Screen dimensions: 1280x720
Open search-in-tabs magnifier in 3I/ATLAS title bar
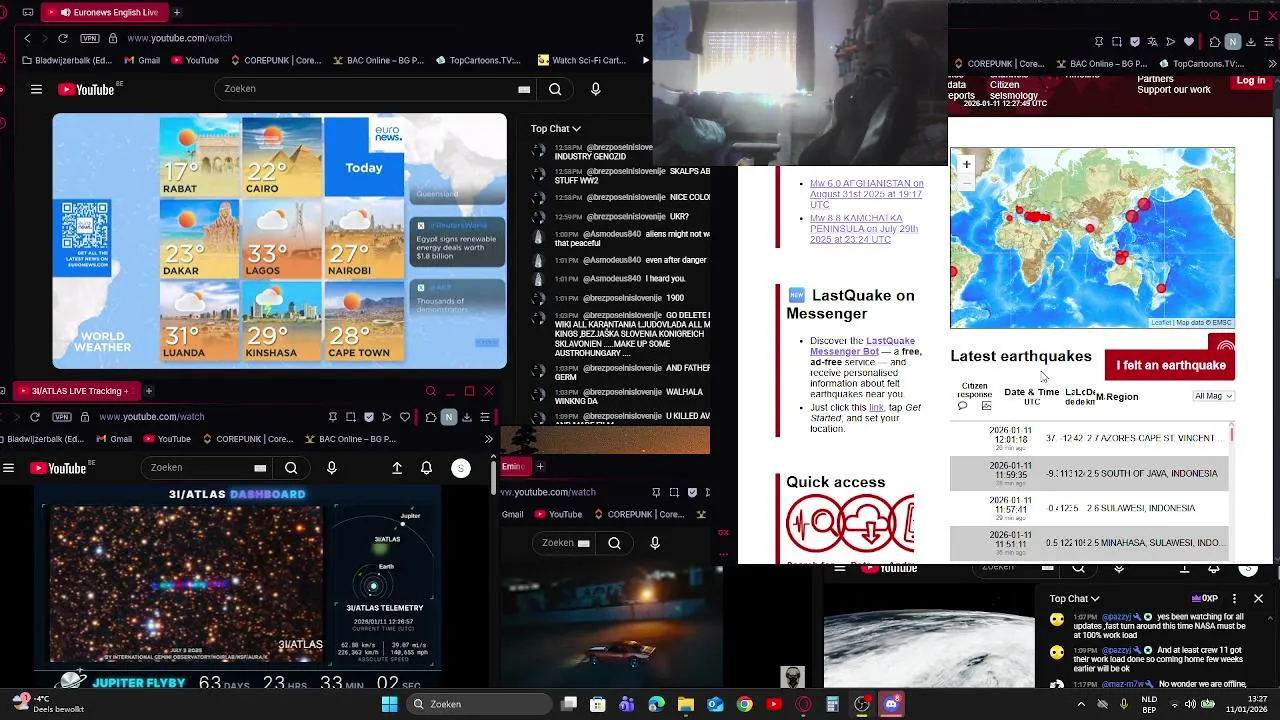click(x=430, y=391)
